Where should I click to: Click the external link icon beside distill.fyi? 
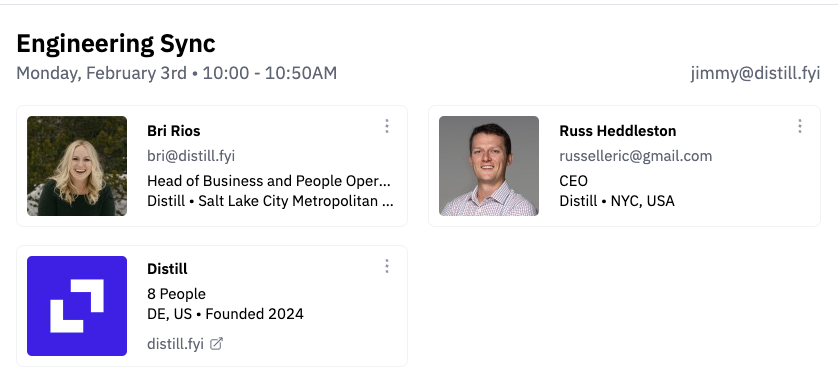pos(216,344)
